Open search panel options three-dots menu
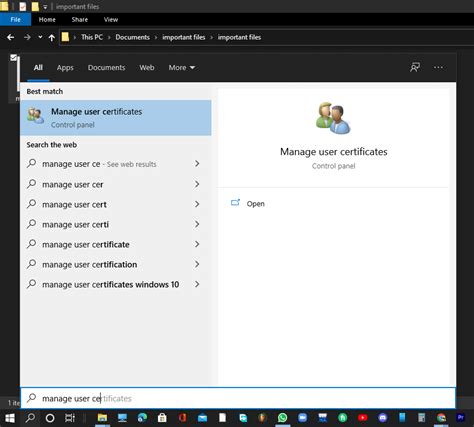Image resolution: width=474 pixels, height=427 pixels. (438, 67)
